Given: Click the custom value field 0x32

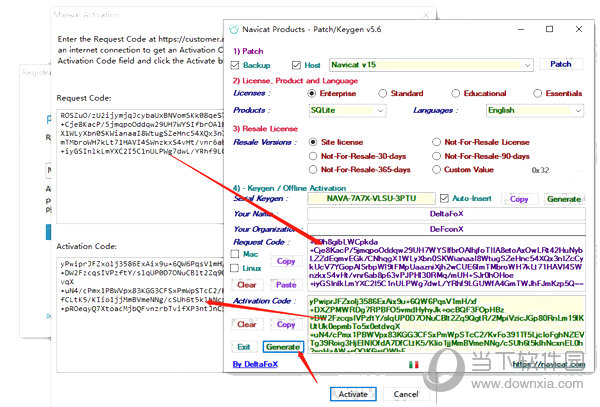Looking at the screenshot, I should tap(540, 170).
